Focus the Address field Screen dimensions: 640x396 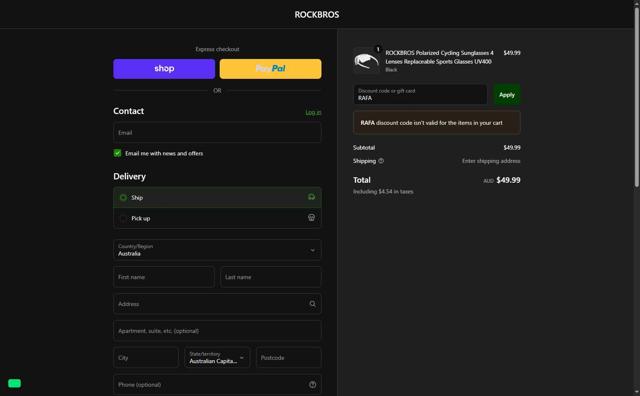217,304
